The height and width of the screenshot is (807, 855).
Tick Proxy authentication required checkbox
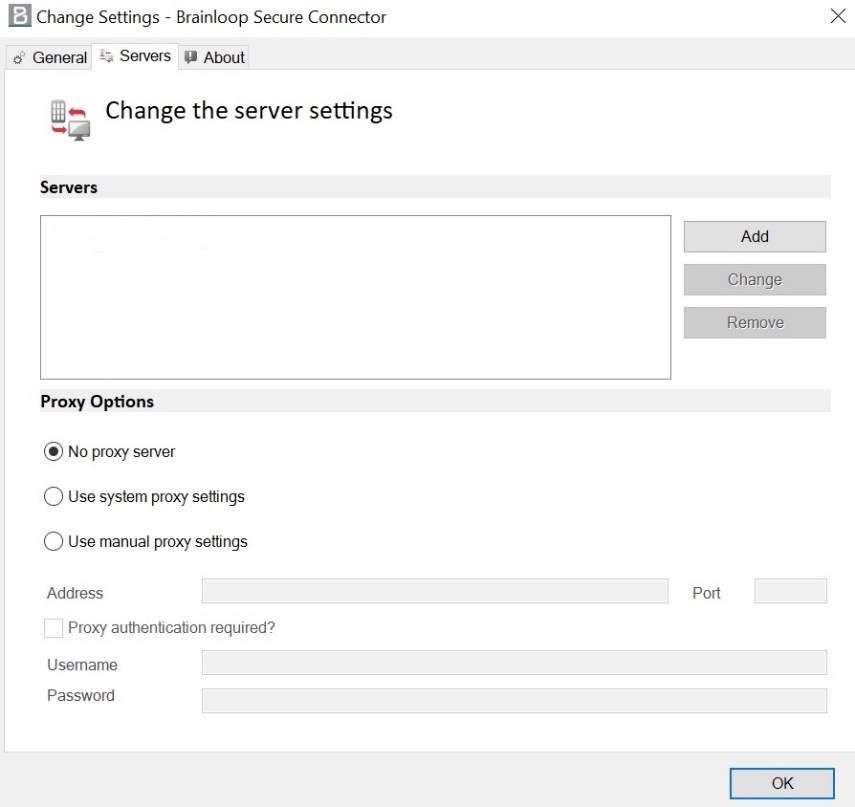click(x=53, y=628)
